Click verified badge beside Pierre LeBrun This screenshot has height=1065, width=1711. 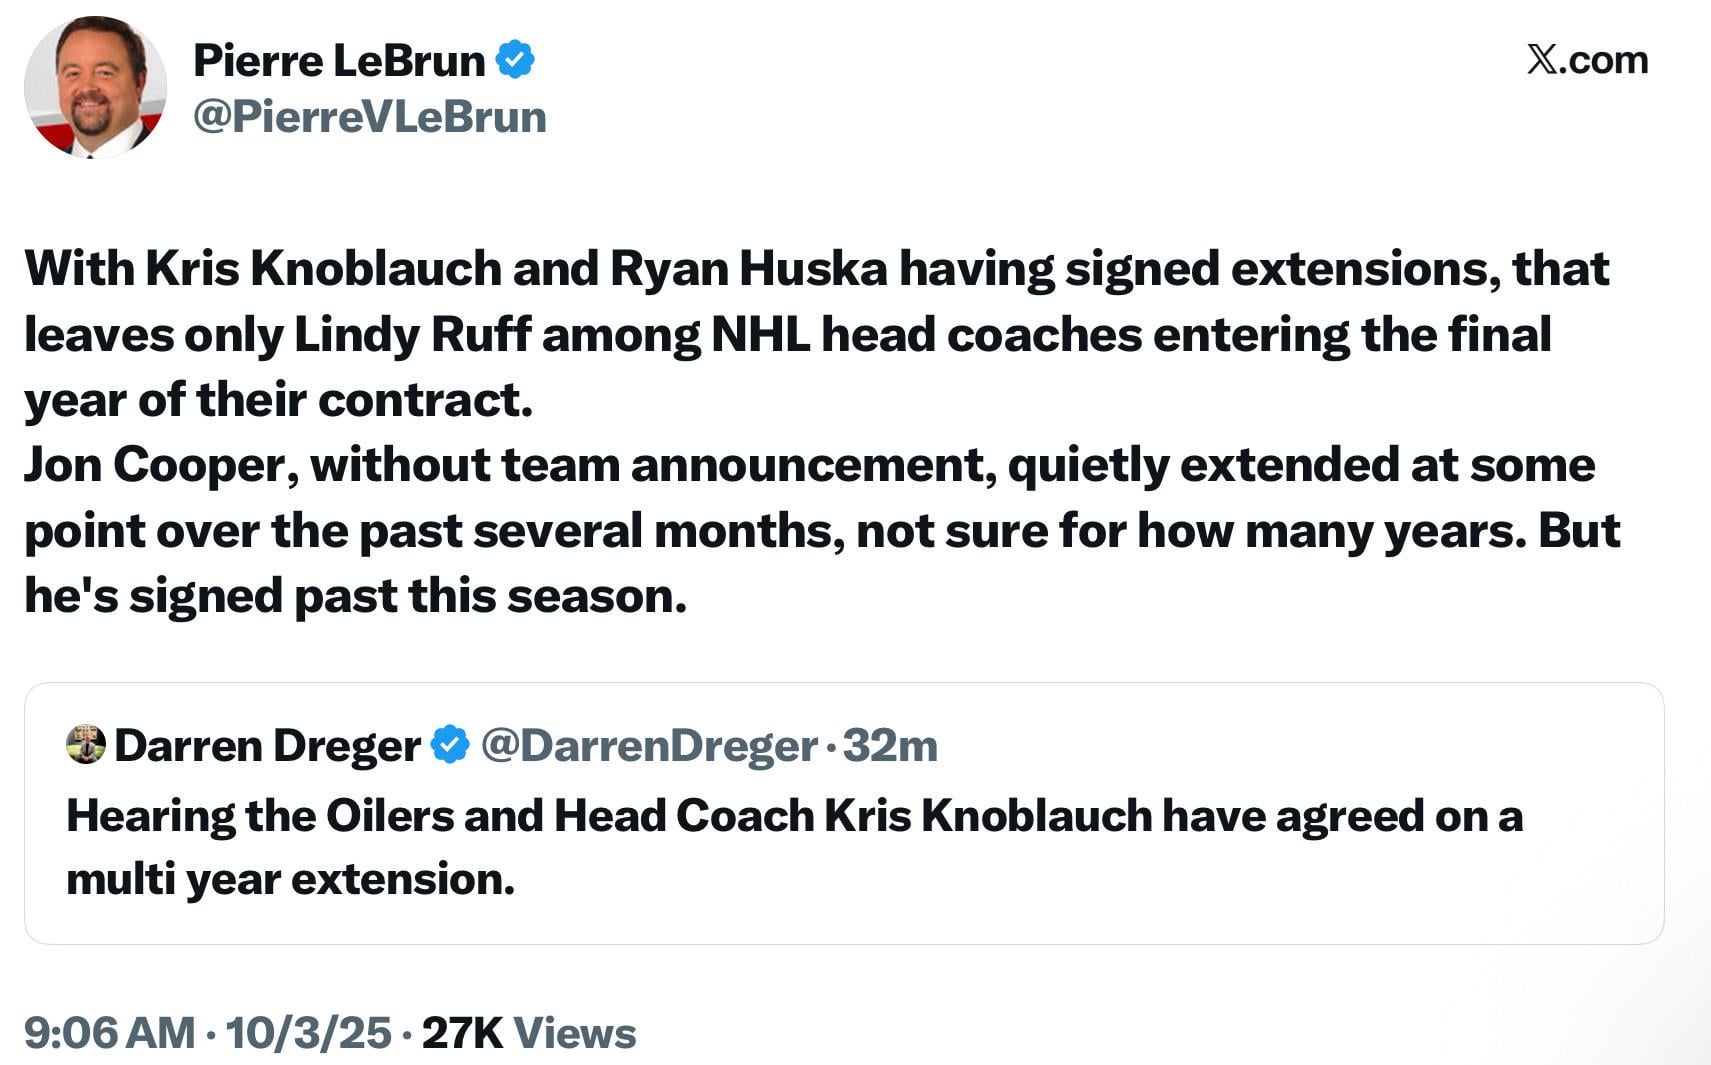coord(516,60)
